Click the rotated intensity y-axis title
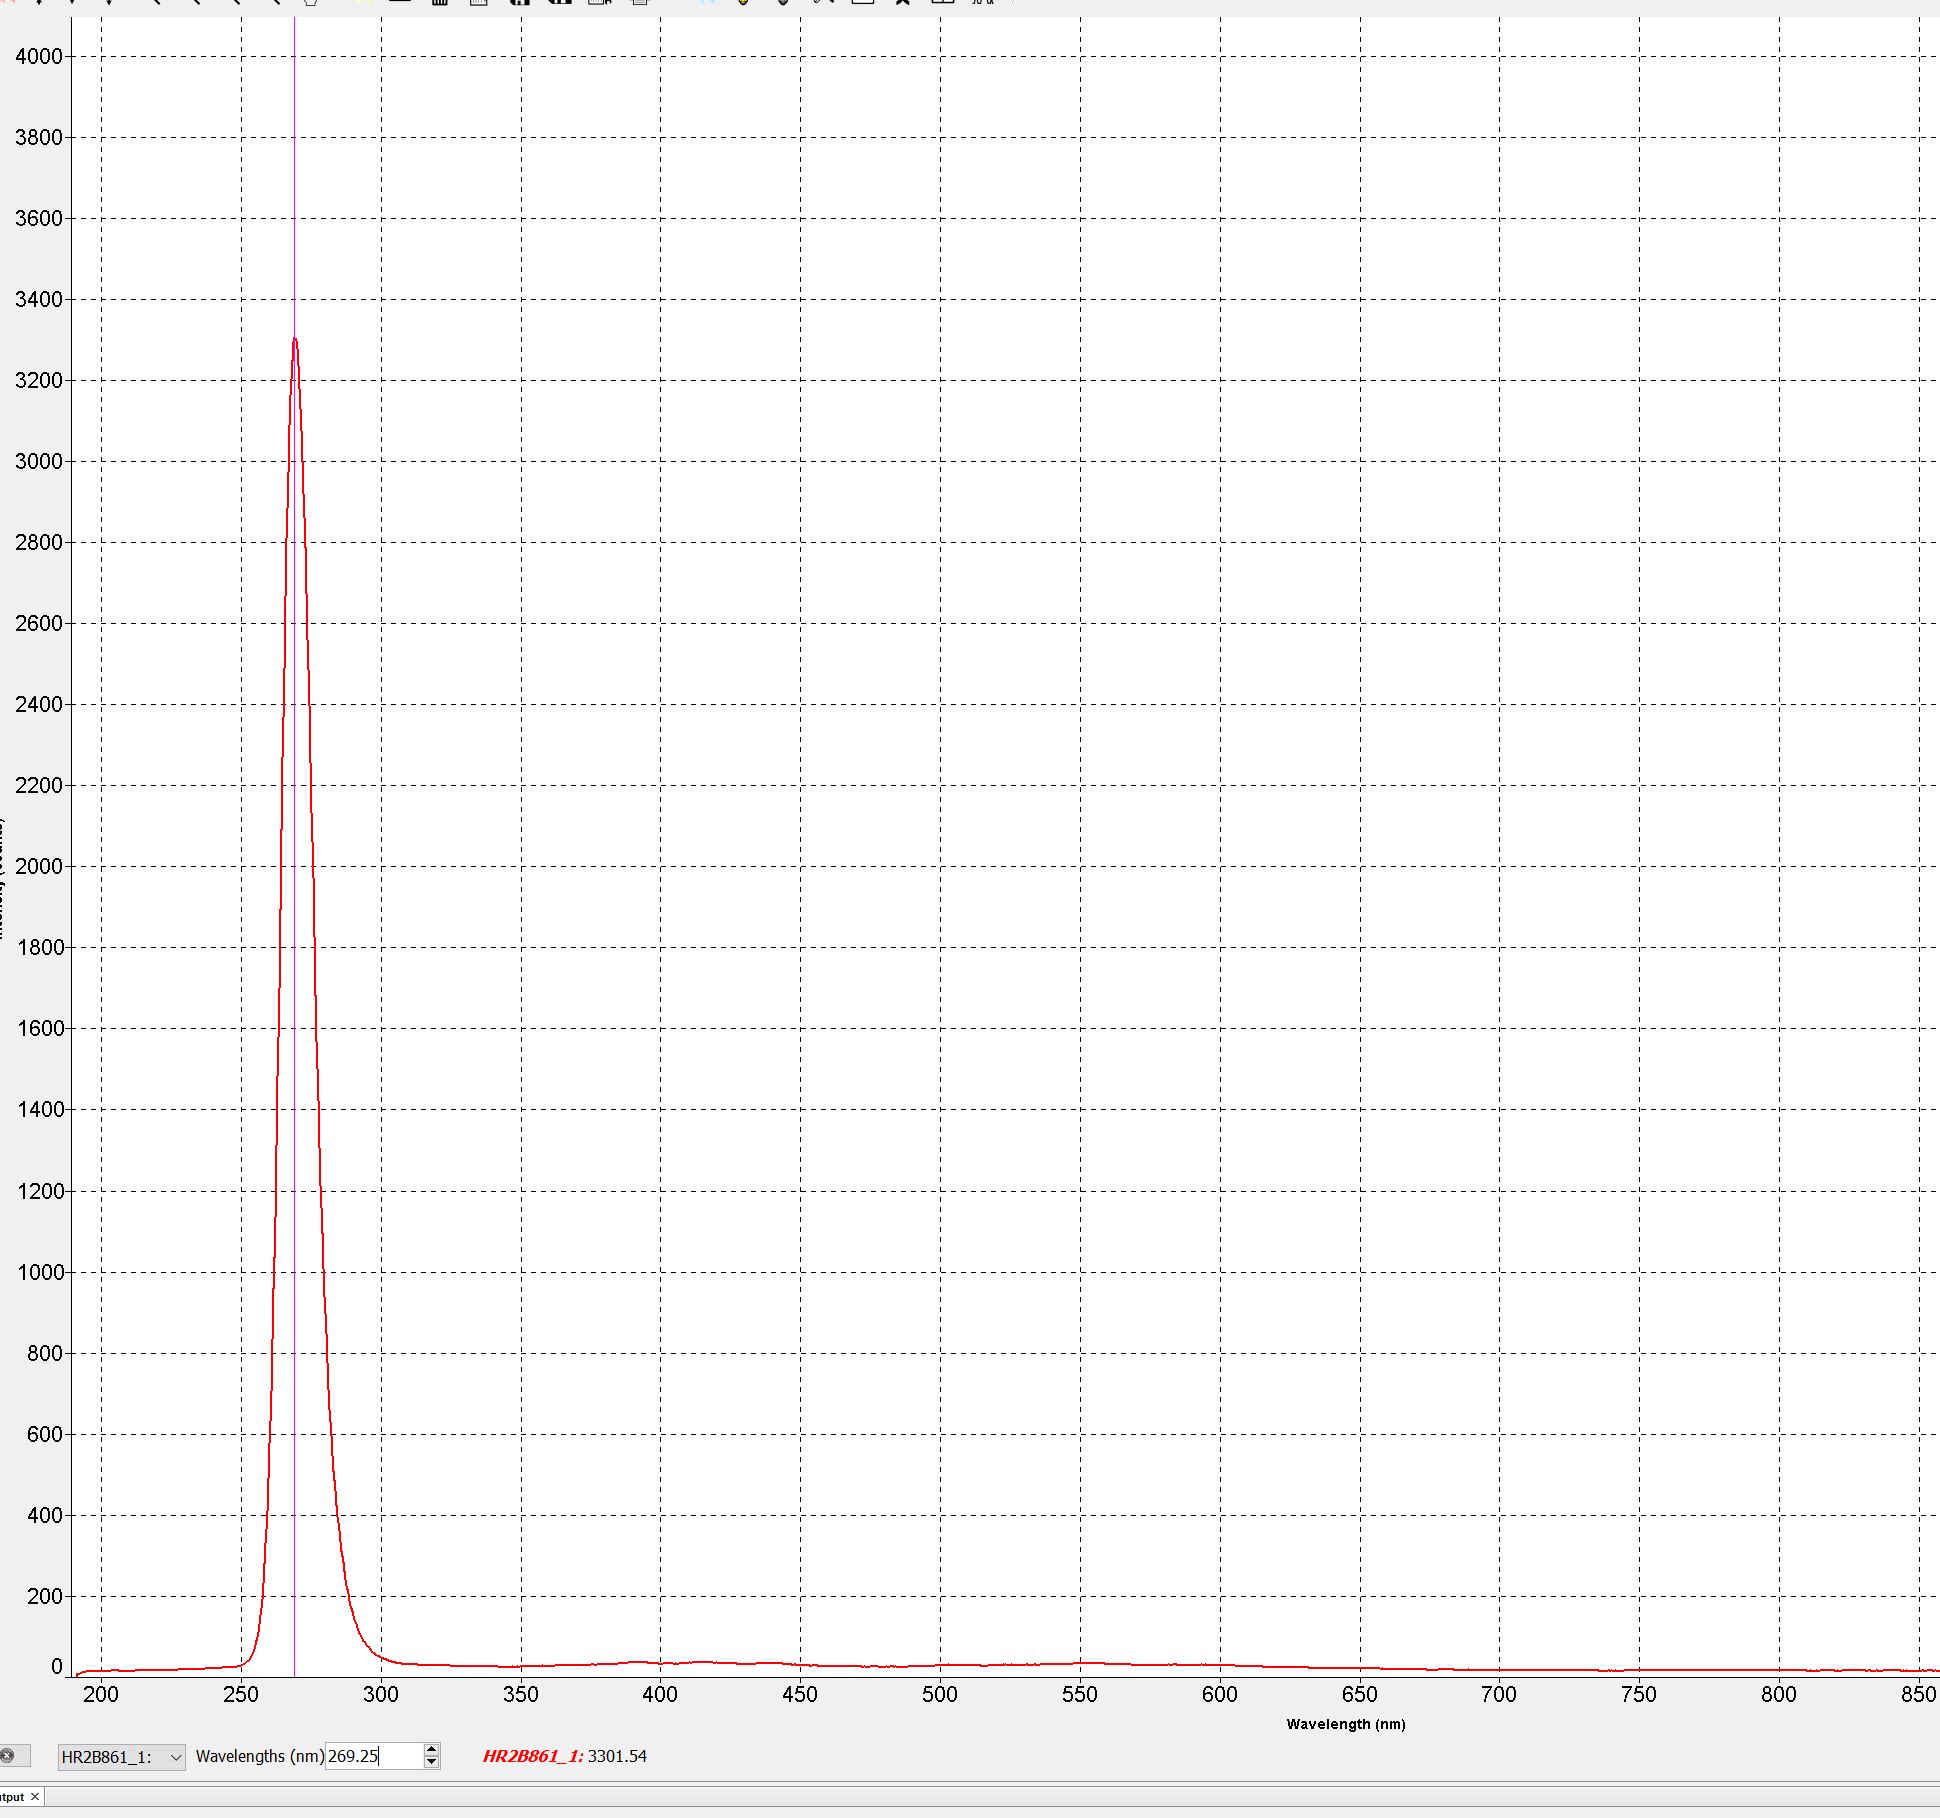 tap(1, 880)
